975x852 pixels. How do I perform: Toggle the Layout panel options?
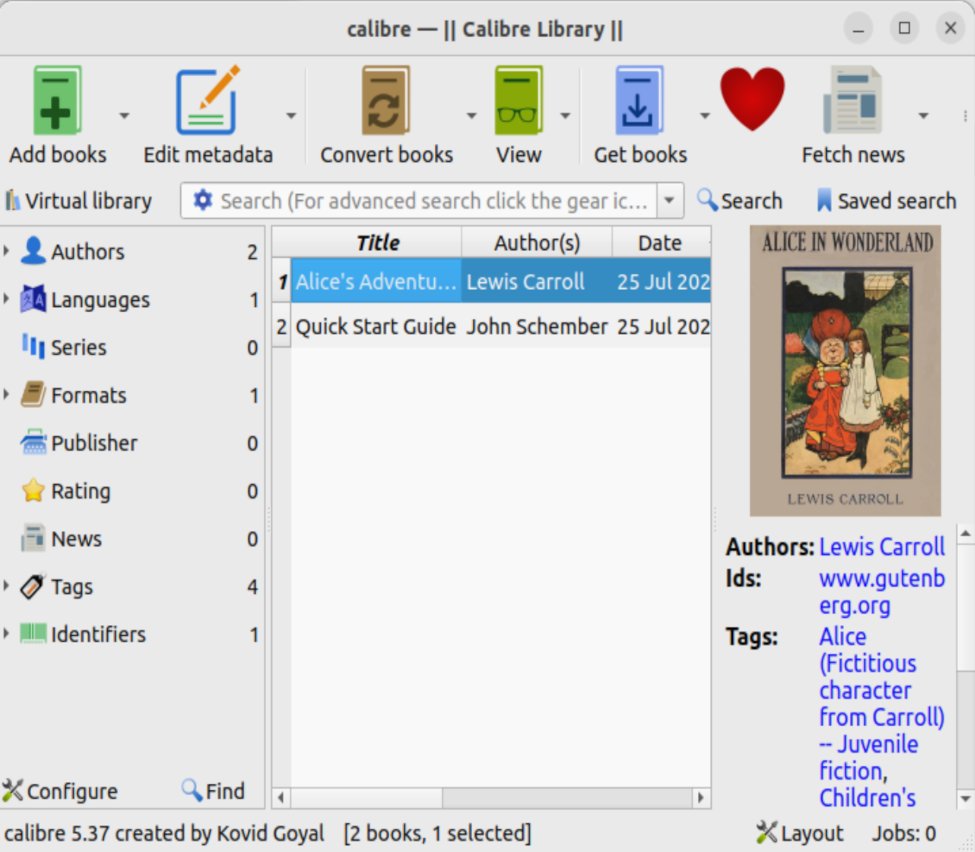[x=798, y=832]
